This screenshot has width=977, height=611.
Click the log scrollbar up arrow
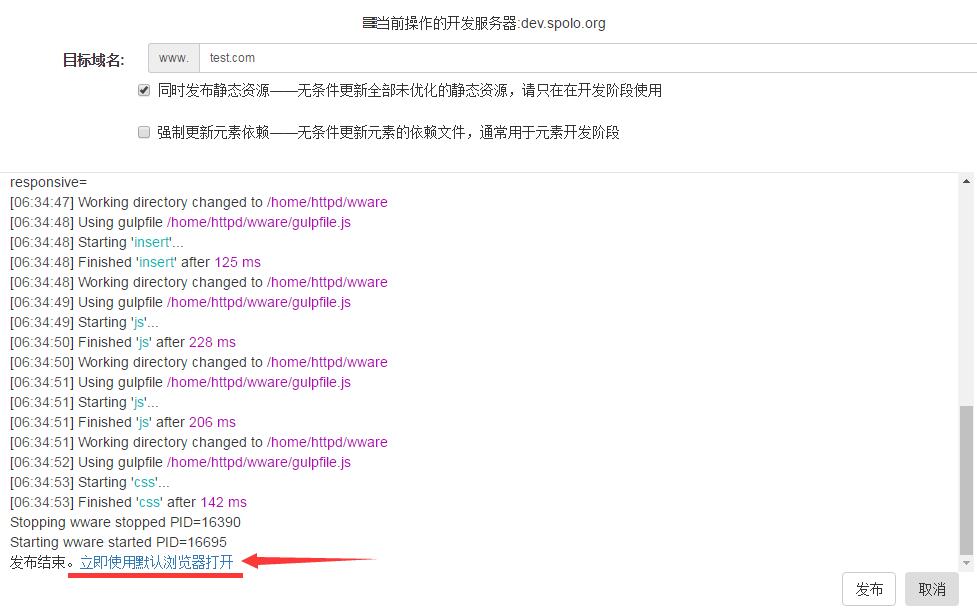966,181
